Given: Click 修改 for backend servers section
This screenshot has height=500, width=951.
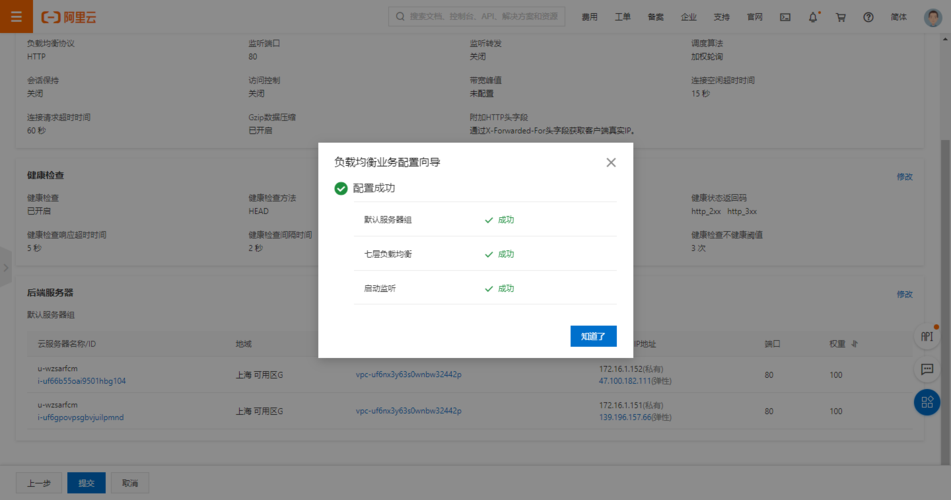Looking at the screenshot, I should (904, 294).
